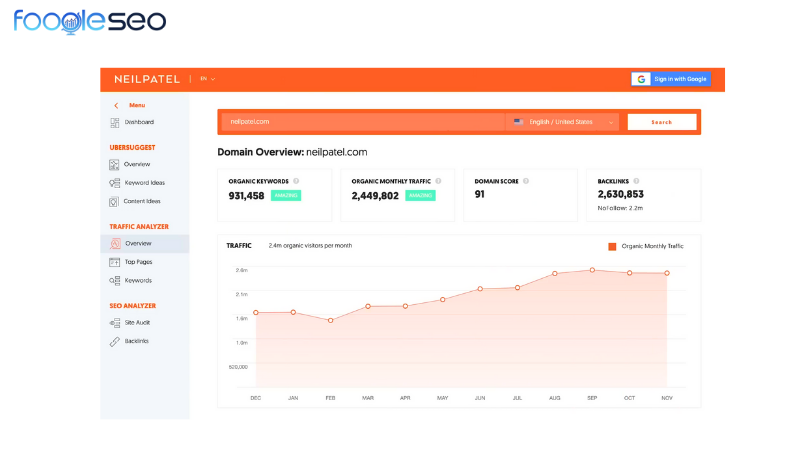Click the neilpatel.com domain search field
The width and height of the screenshot is (800, 450).
(x=360, y=122)
